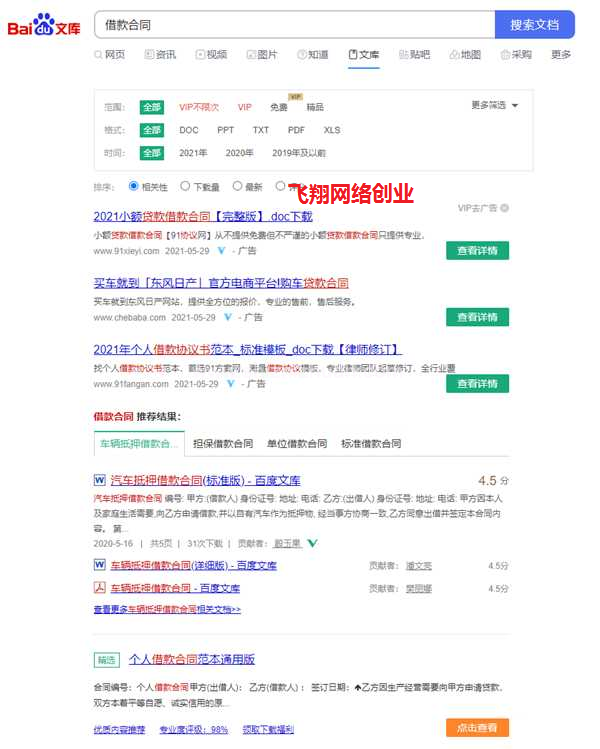The height and width of the screenshot is (749, 600).
Task: Expand the 更多筛选 filter dropdown
Action: [x=495, y=105]
